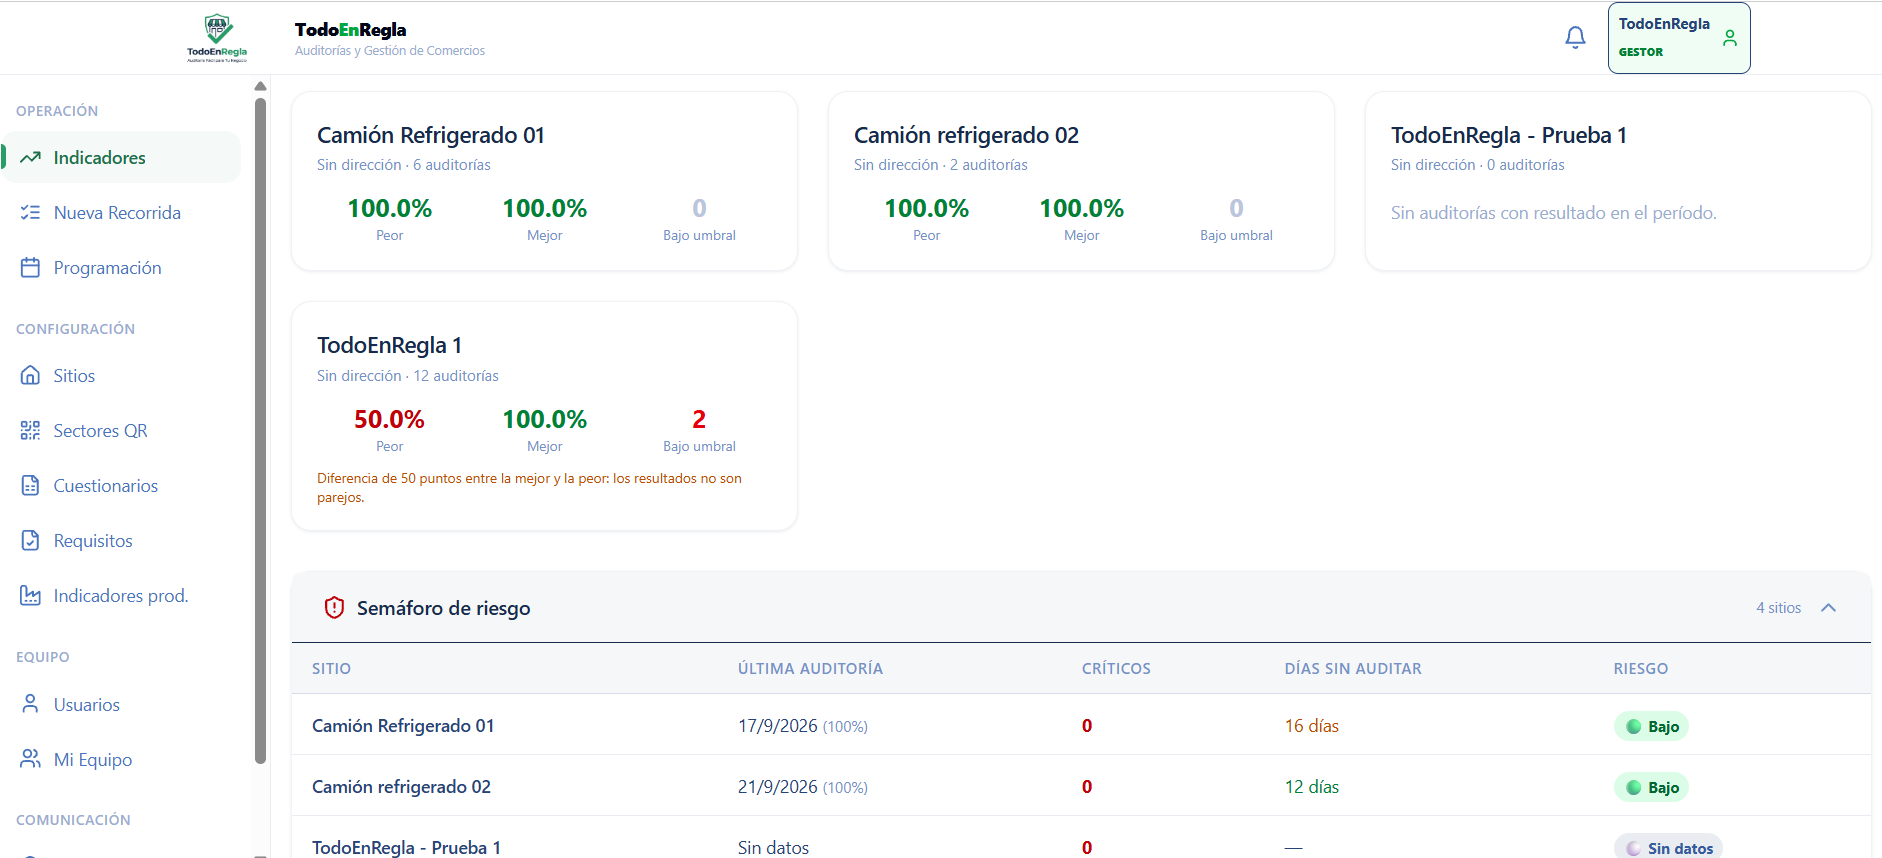Viewport: 1882px width, 858px height.
Task: Click the Programación calendar icon
Action: (x=30, y=268)
